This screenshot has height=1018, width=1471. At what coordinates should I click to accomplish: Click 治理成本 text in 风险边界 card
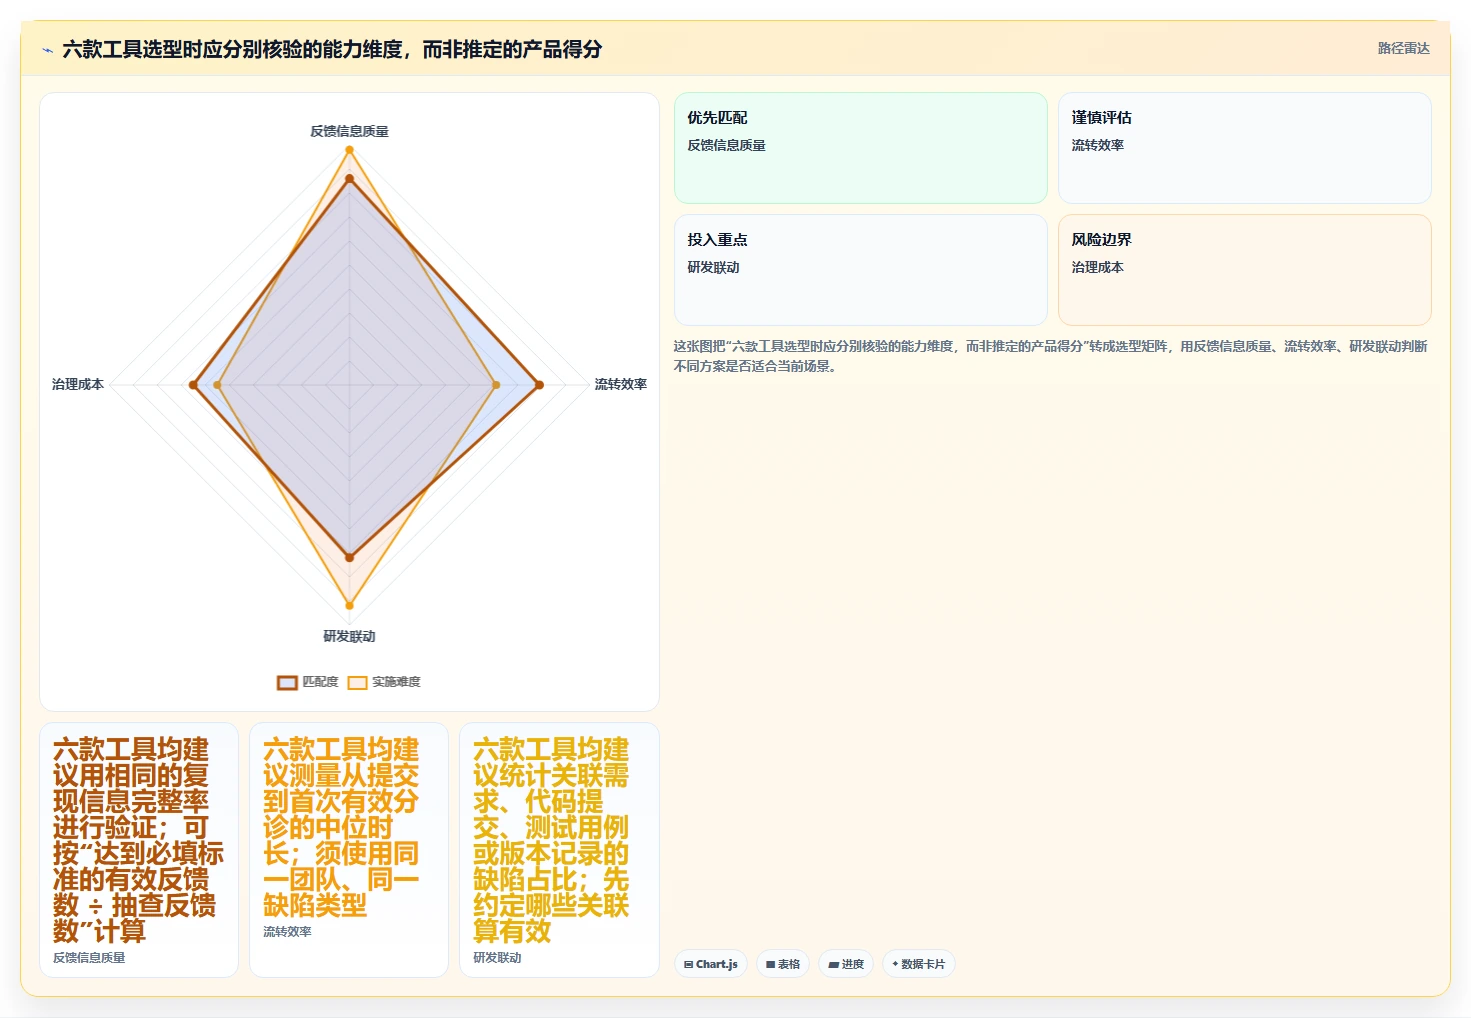(x=1097, y=267)
